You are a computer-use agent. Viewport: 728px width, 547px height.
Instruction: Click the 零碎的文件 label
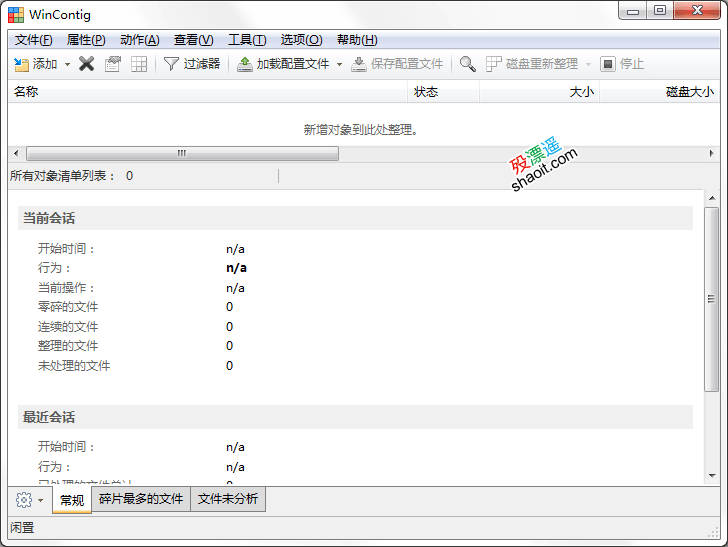[68, 307]
